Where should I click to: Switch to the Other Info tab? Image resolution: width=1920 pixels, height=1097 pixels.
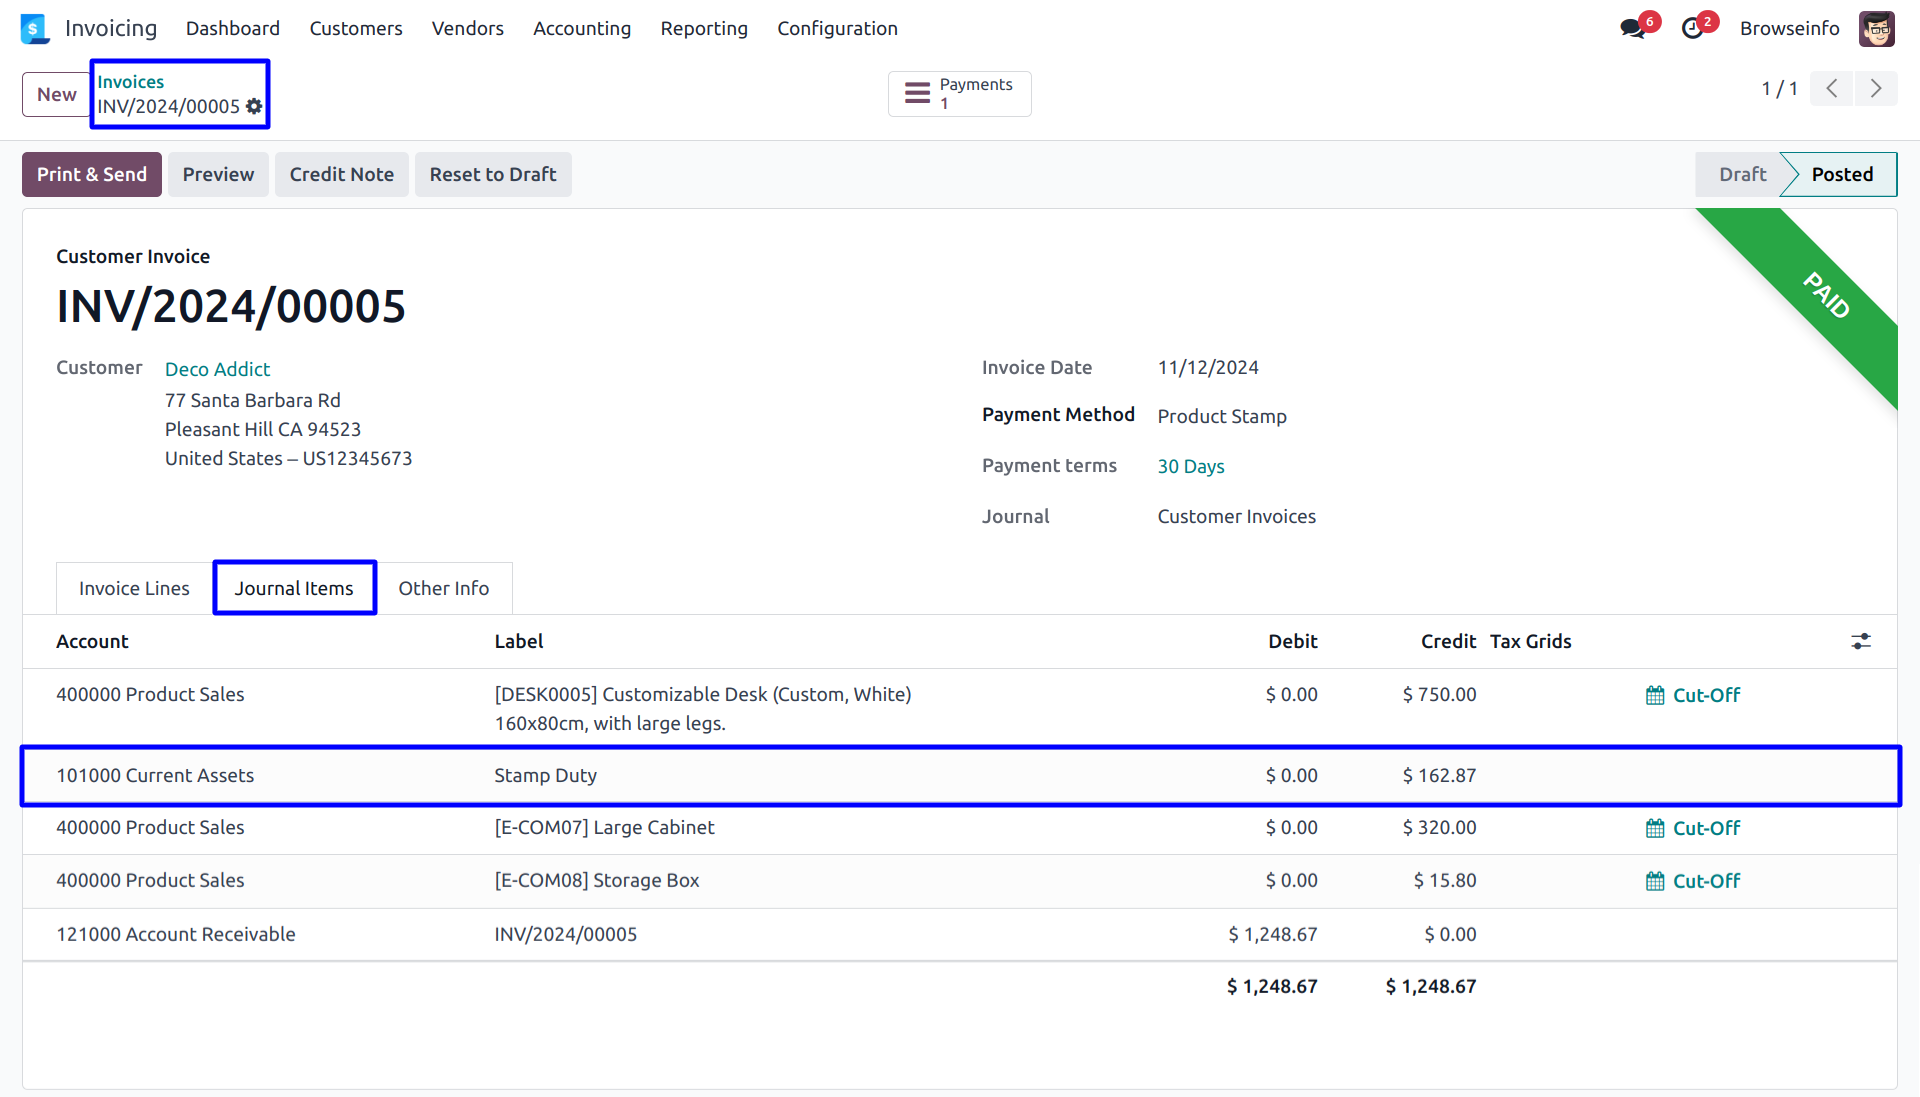pyautogui.click(x=443, y=588)
